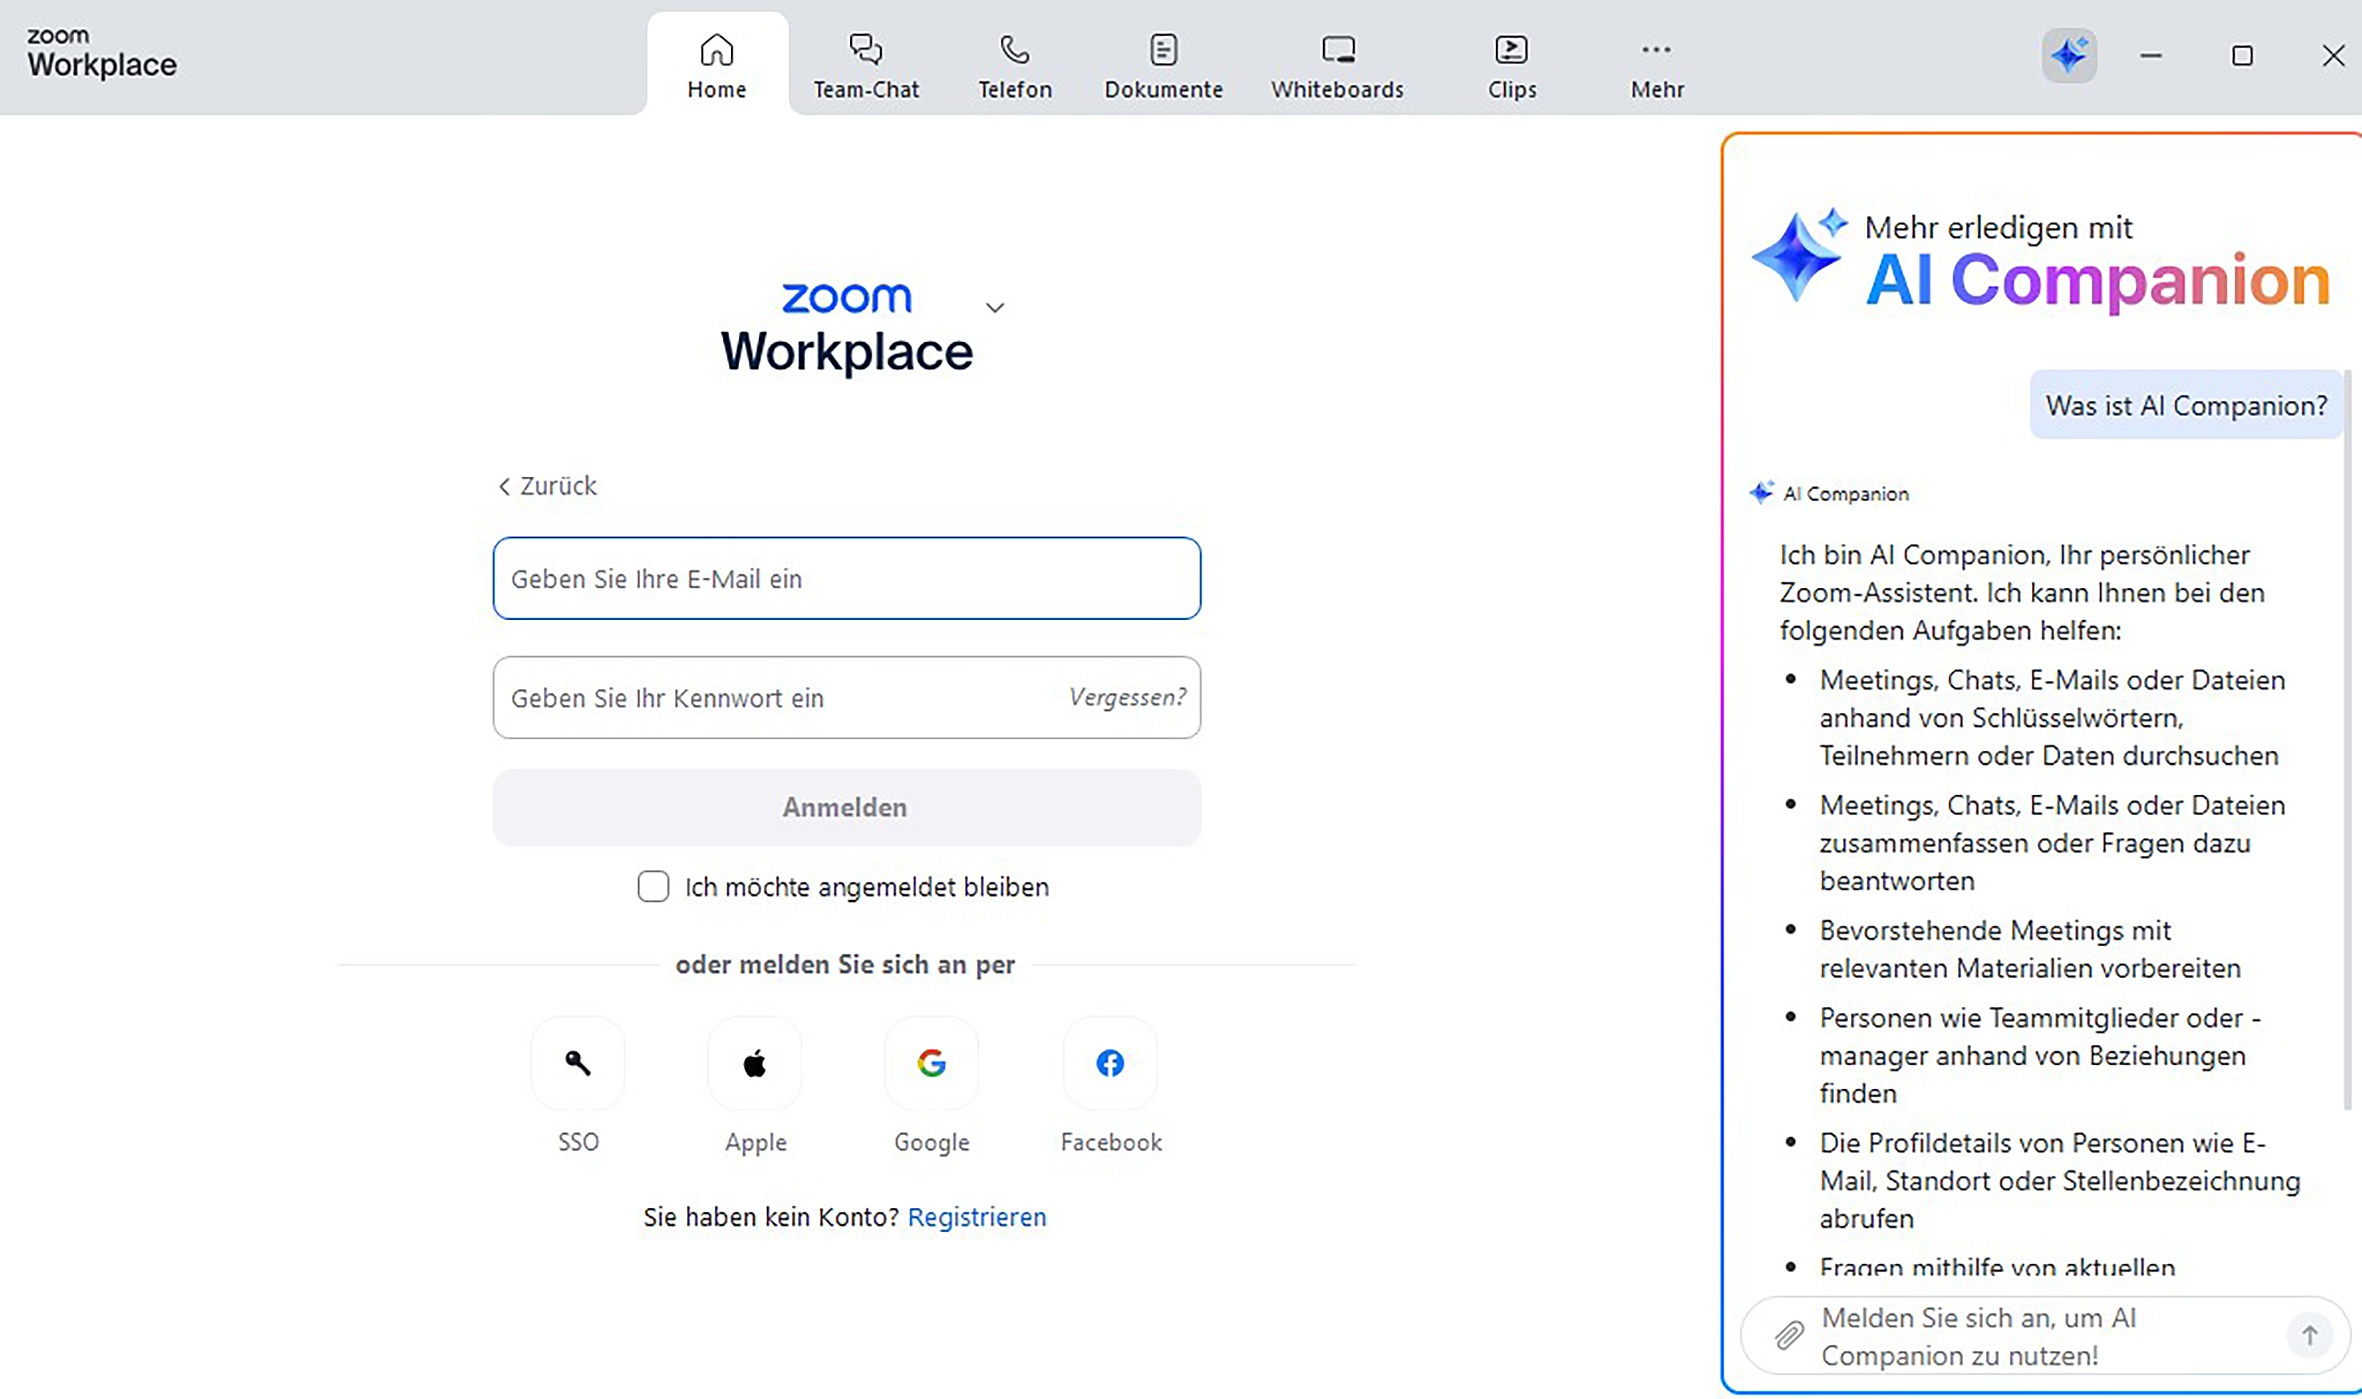Switch to the Telefon tab
This screenshot has width=2362, height=1399.
(1014, 65)
